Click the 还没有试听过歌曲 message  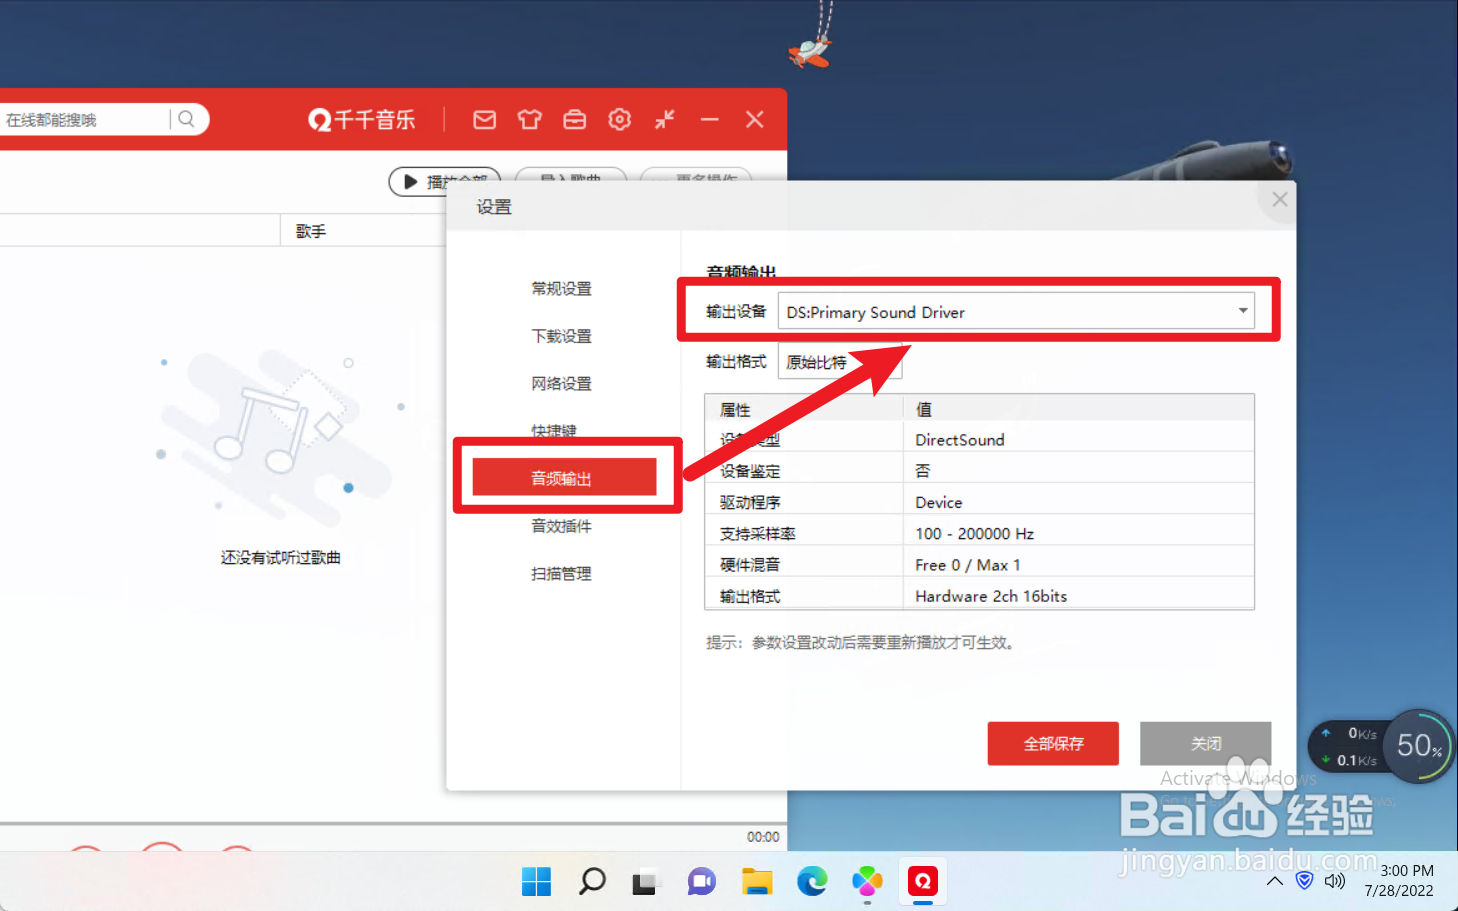[281, 557]
